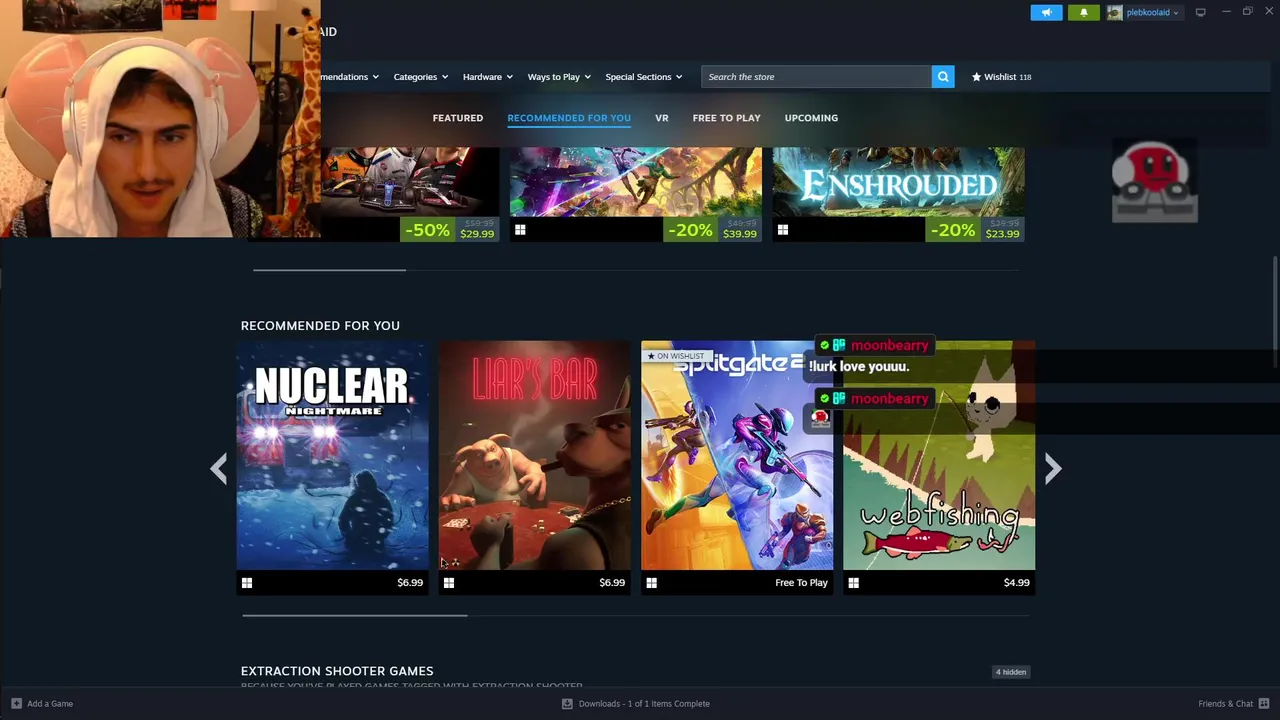
Task: Open the Liar's Bar game card
Action: click(535, 467)
